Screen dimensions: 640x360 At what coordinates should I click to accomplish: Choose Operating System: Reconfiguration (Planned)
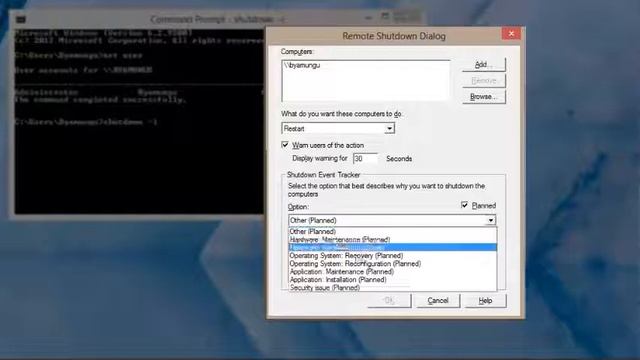pos(392,264)
